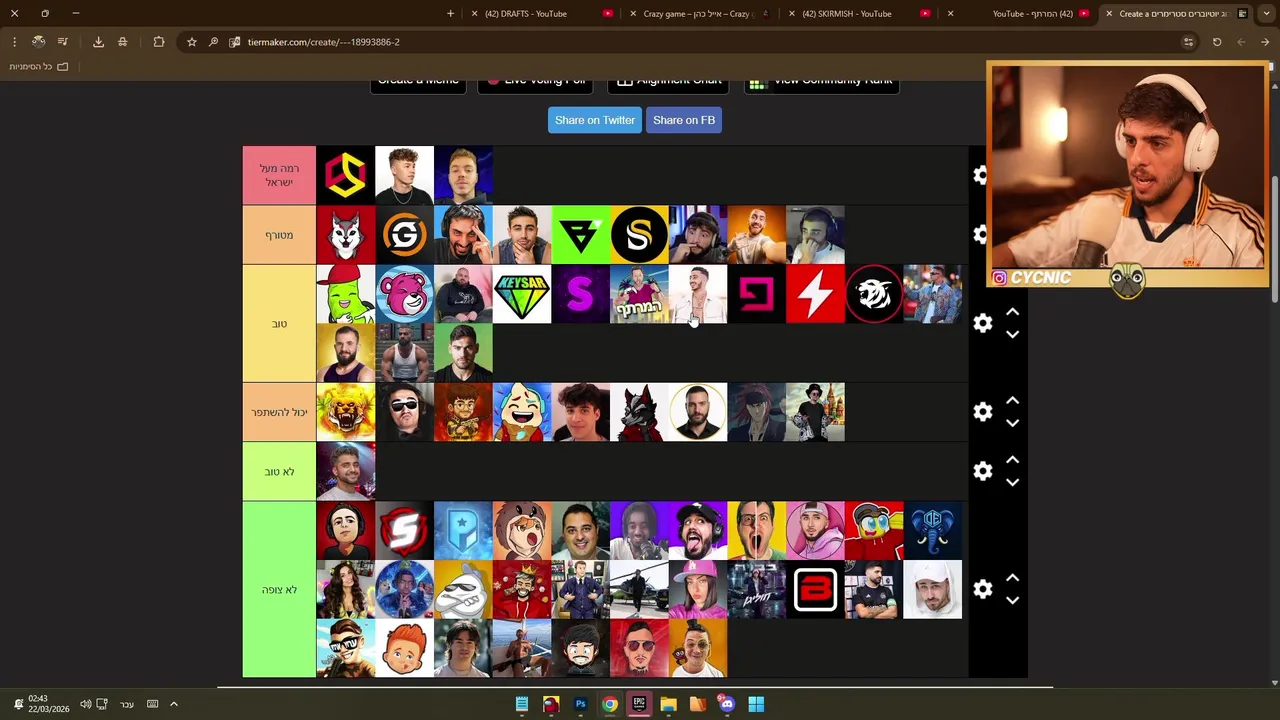
Task: Move the טוב tier row up
Action: pos(1012,312)
